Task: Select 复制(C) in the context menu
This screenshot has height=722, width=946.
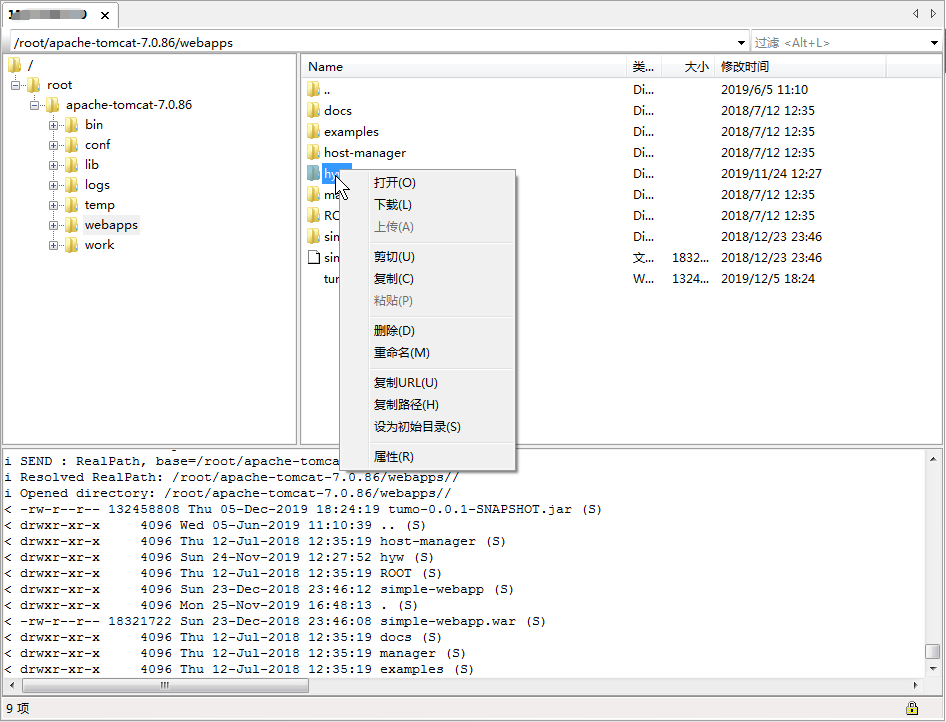Action: pyautogui.click(x=393, y=279)
